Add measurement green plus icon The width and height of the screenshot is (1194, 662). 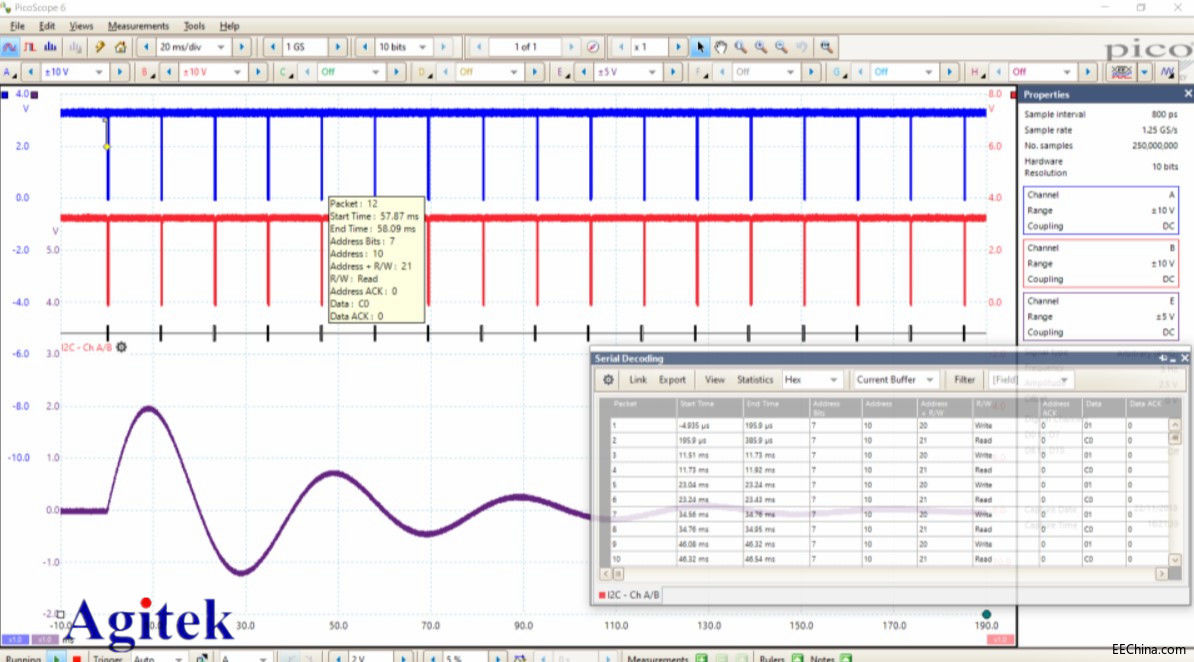[701, 658]
